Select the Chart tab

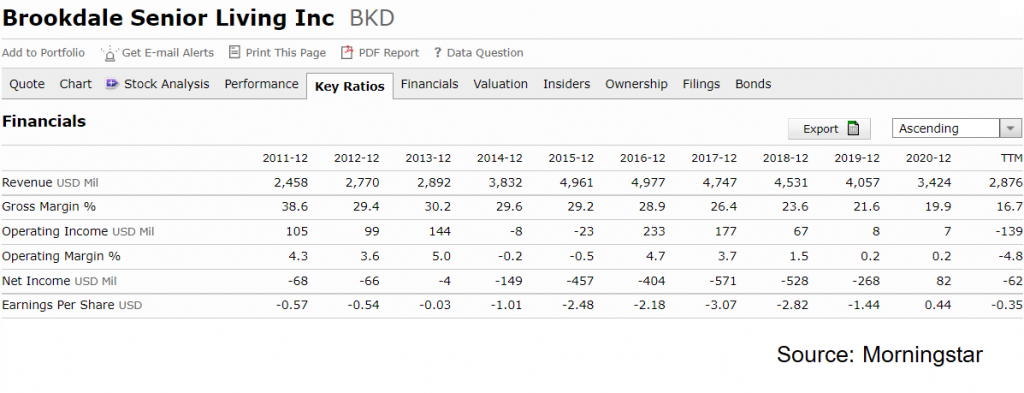[x=76, y=84]
